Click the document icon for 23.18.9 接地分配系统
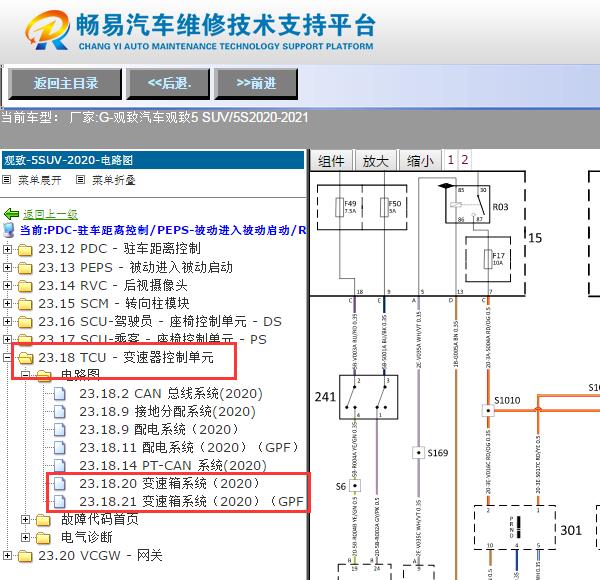Viewport: 600px width, 580px height. tap(59, 412)
